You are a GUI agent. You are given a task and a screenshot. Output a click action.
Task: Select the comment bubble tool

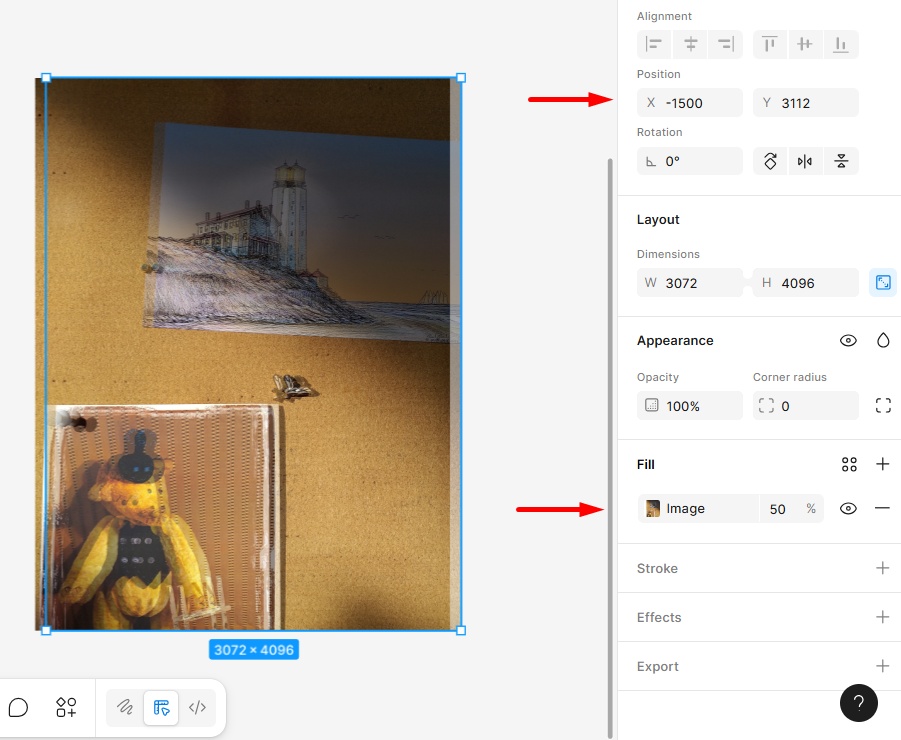pyautogui.click(x=18, y=707)
